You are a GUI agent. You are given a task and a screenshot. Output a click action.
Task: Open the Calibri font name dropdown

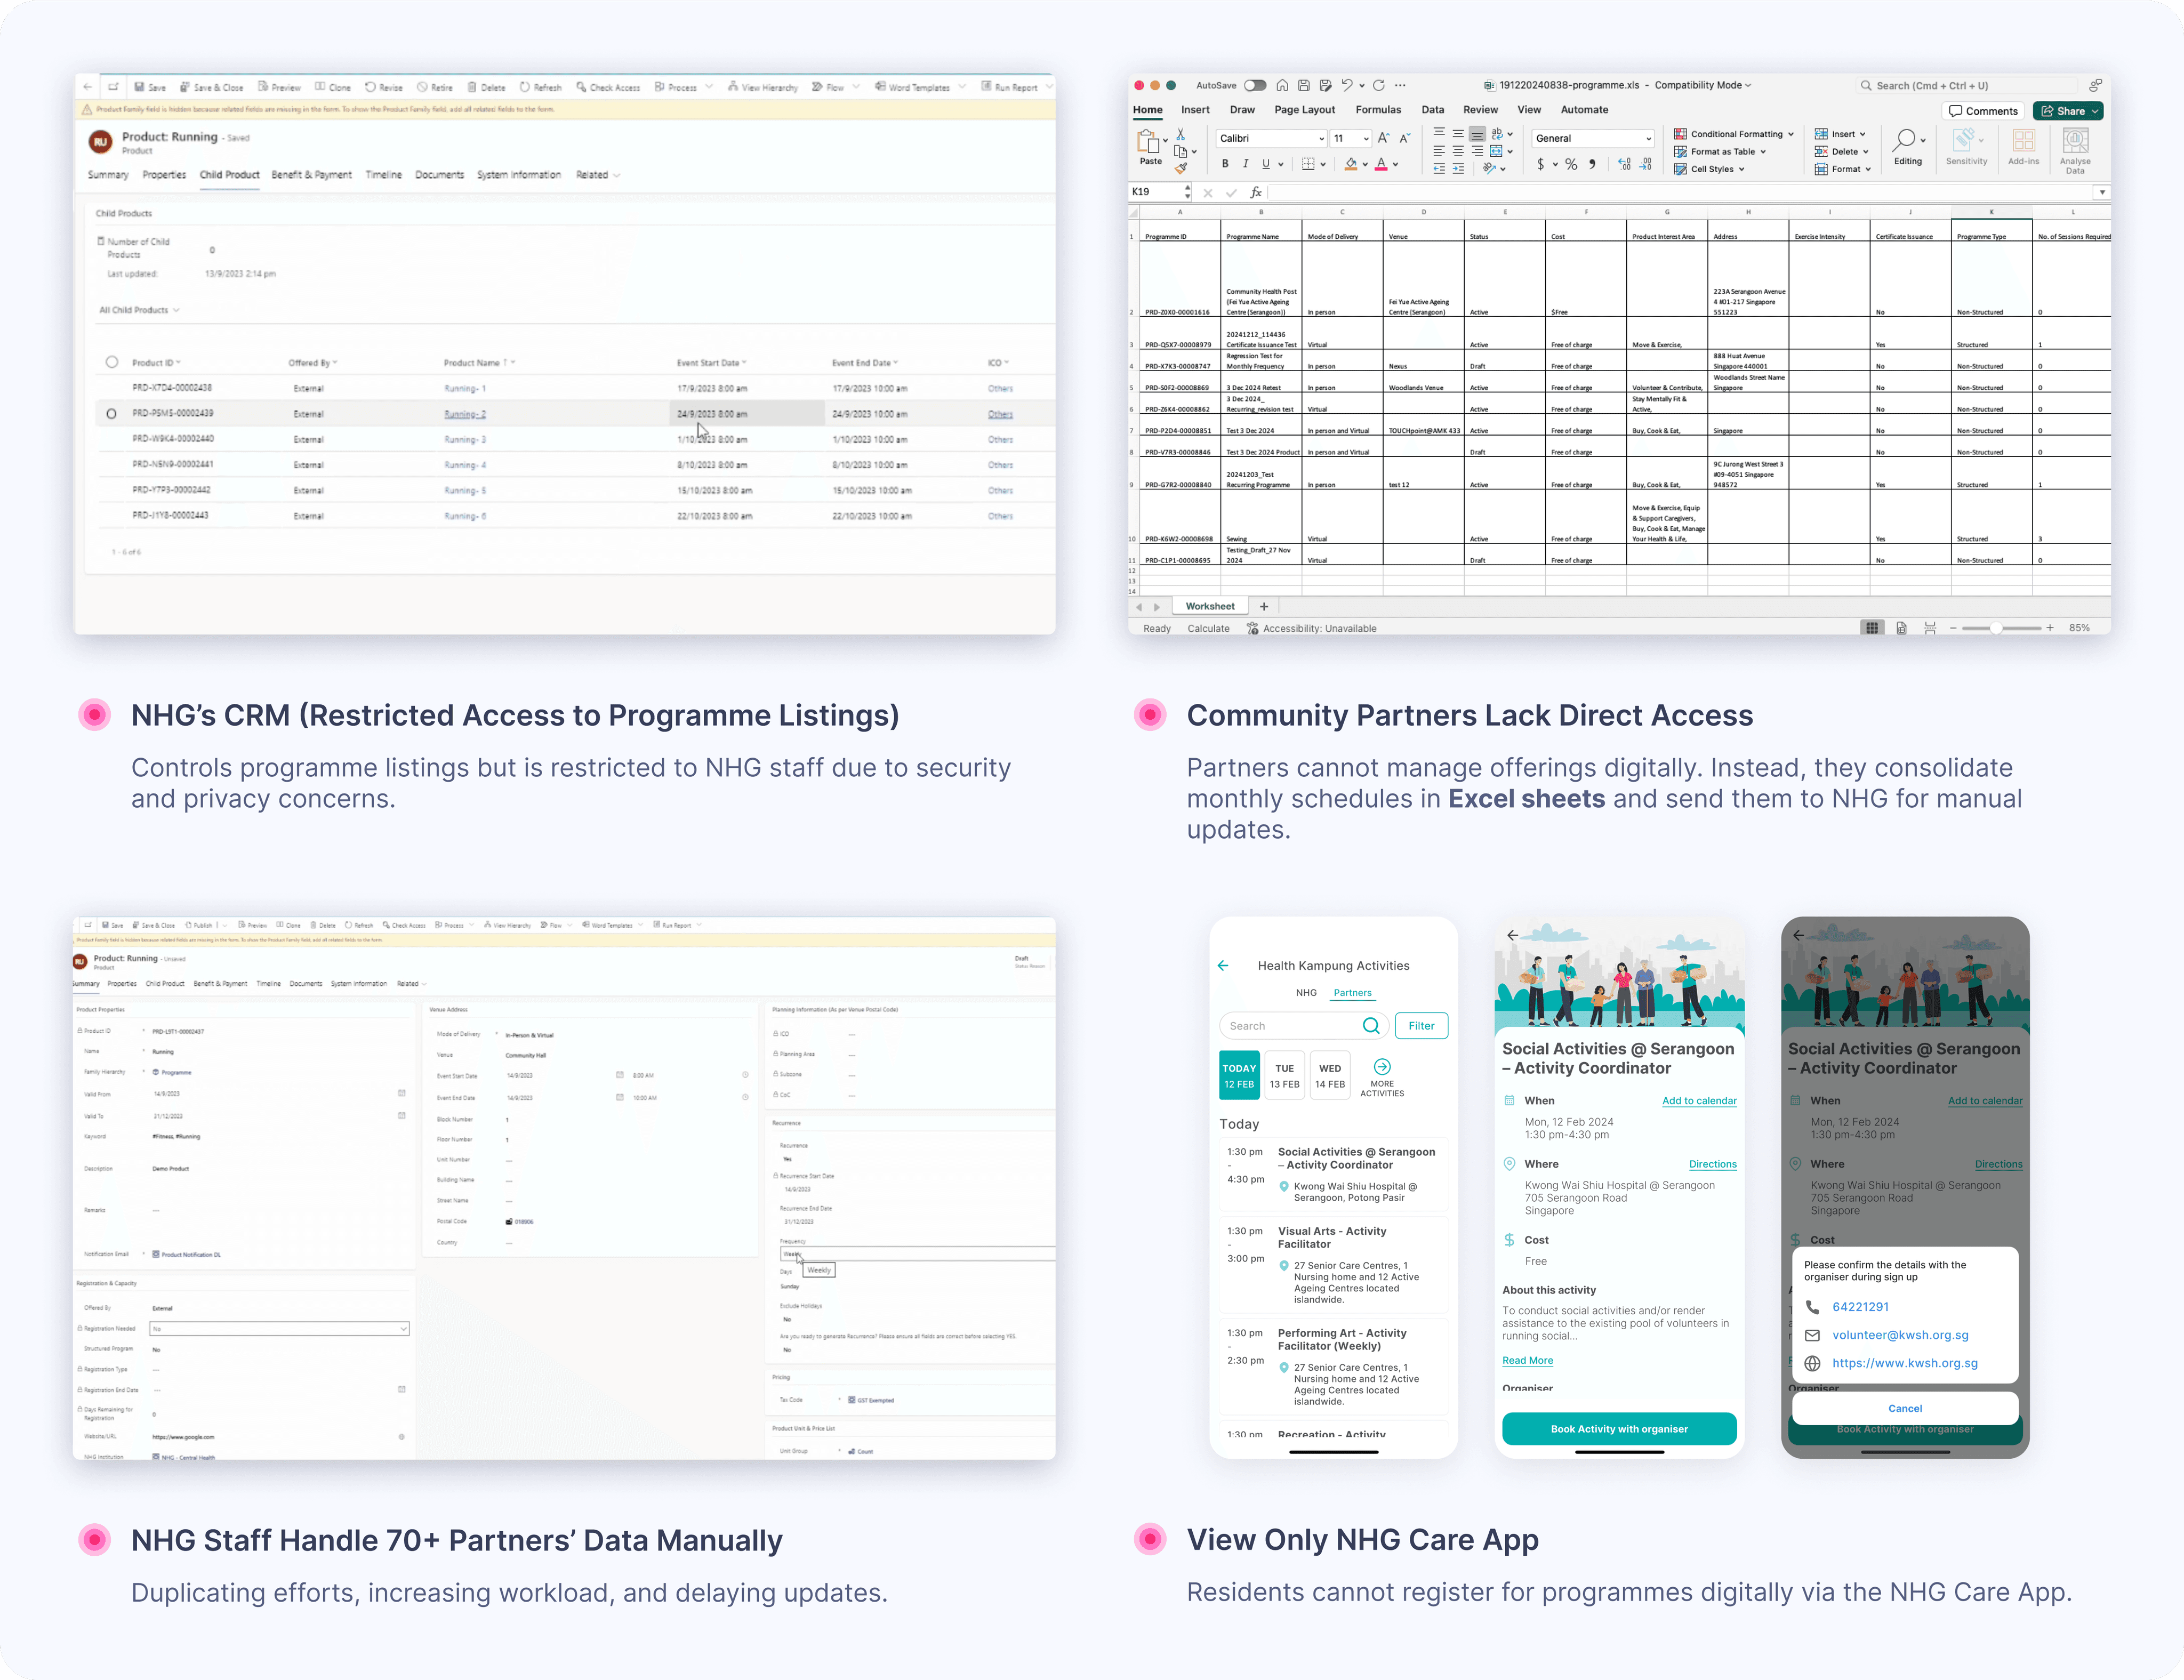click(1271, 138)
